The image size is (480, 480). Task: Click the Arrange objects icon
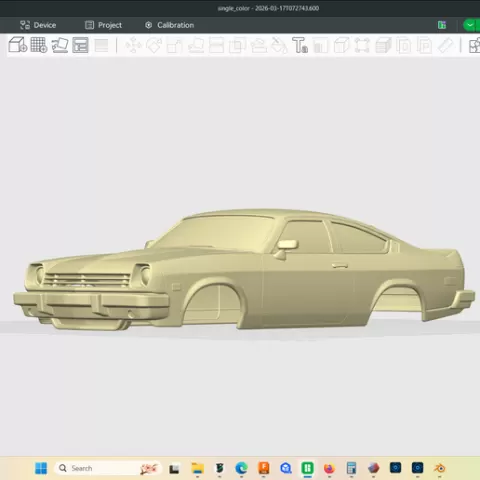(80, 45)
